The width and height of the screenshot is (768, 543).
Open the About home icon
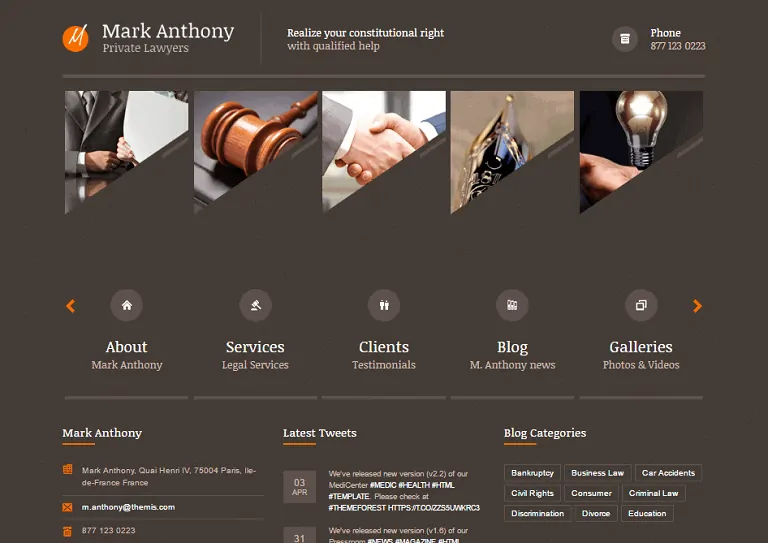[127, 305]
